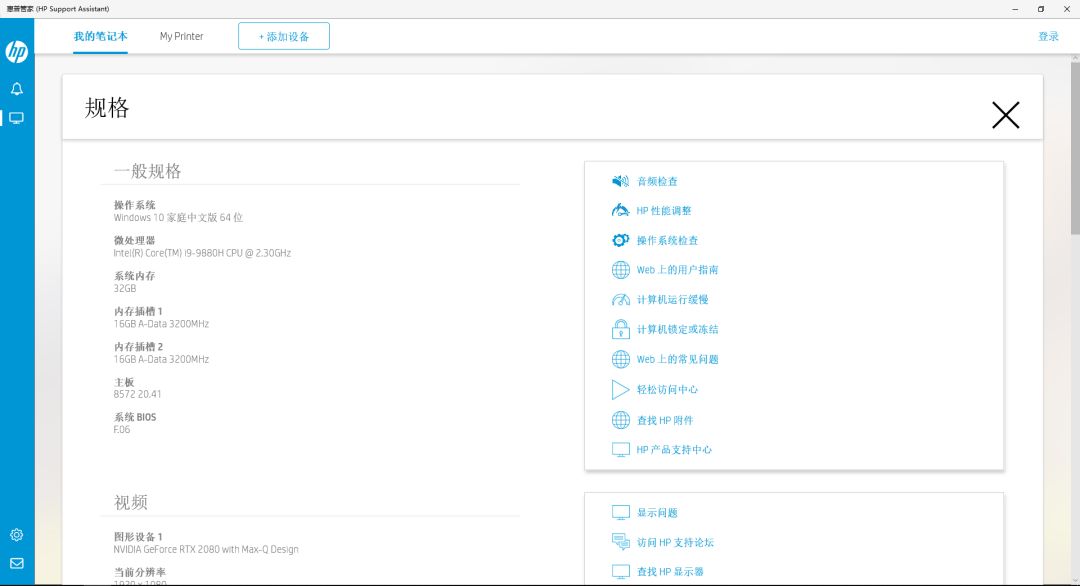Switch to 我的笔记本 tab
The height and width of the screenshot is (586, 1080).
pos(101,36)
